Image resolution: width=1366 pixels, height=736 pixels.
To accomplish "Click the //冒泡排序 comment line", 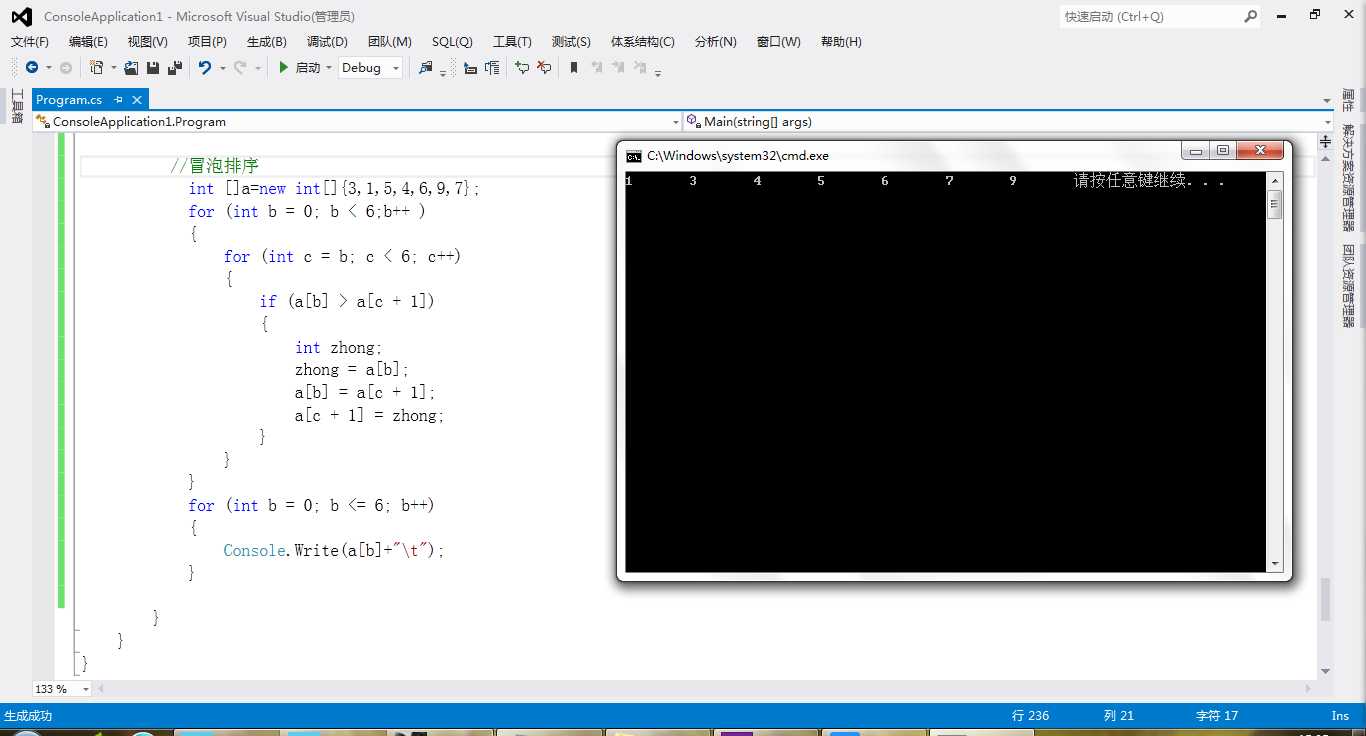I will (x=215, y=166).
